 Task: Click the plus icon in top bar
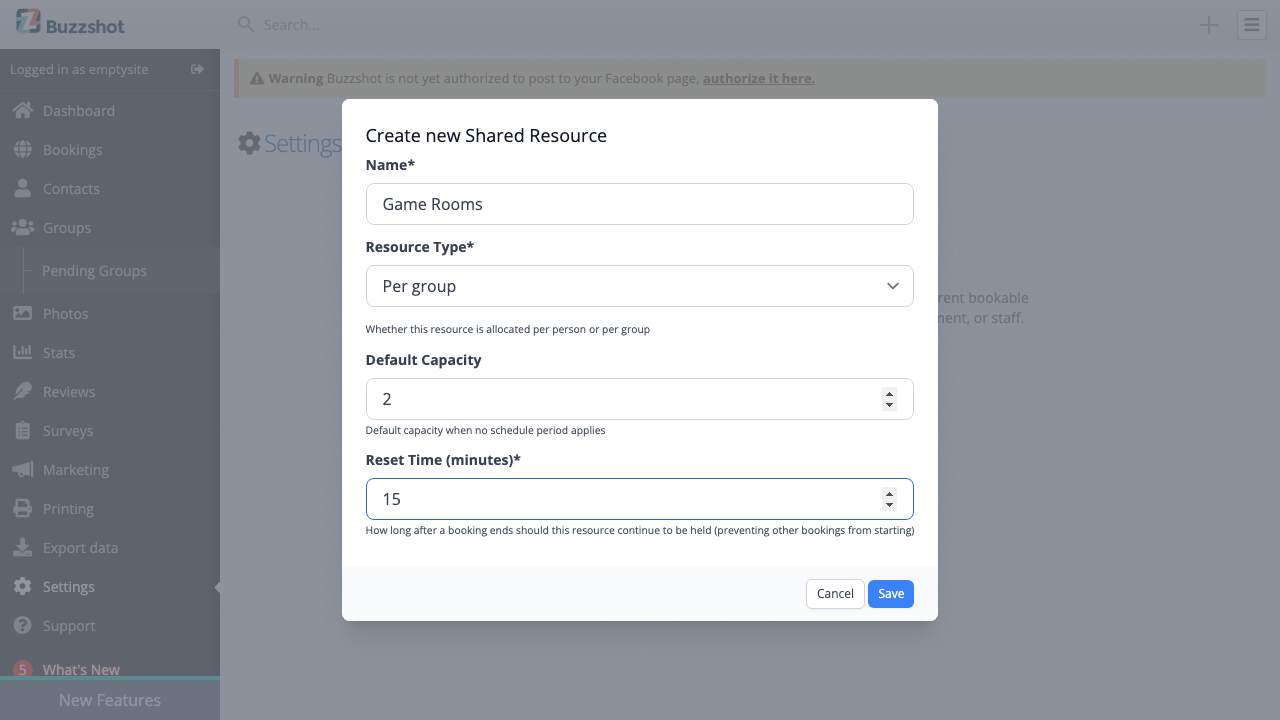[1208, 25]
